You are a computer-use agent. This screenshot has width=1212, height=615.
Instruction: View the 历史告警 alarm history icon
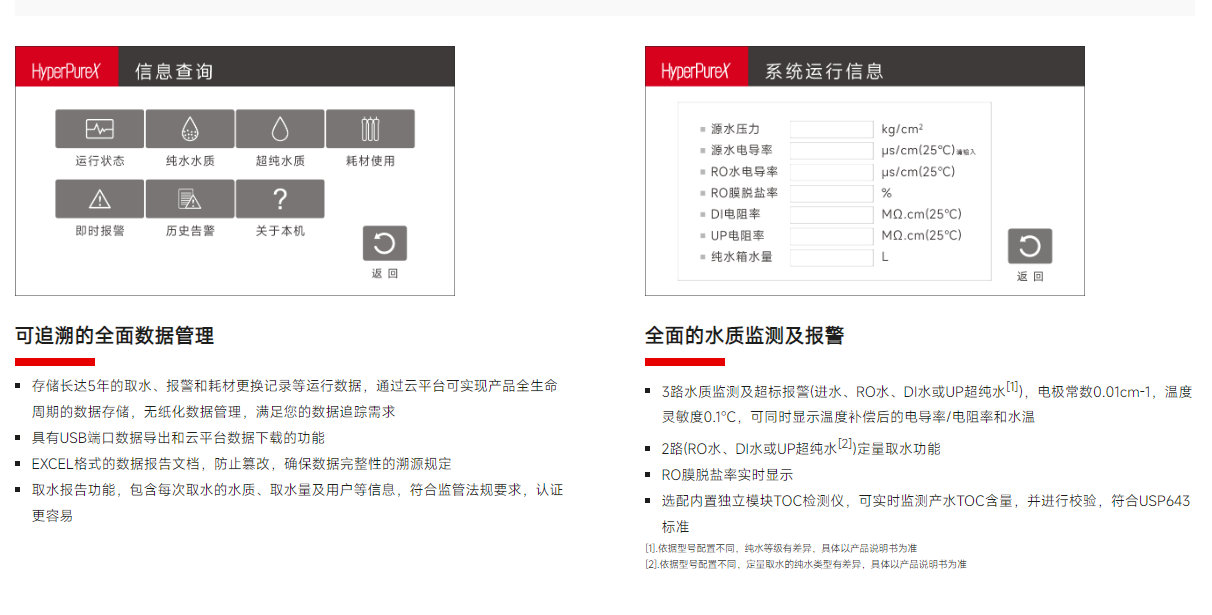[190, 199]
